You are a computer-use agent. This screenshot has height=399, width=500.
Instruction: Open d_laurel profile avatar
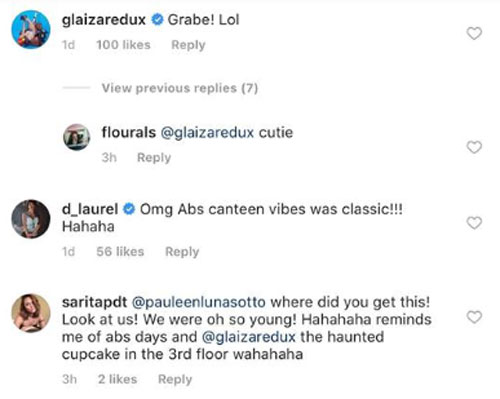31,219
